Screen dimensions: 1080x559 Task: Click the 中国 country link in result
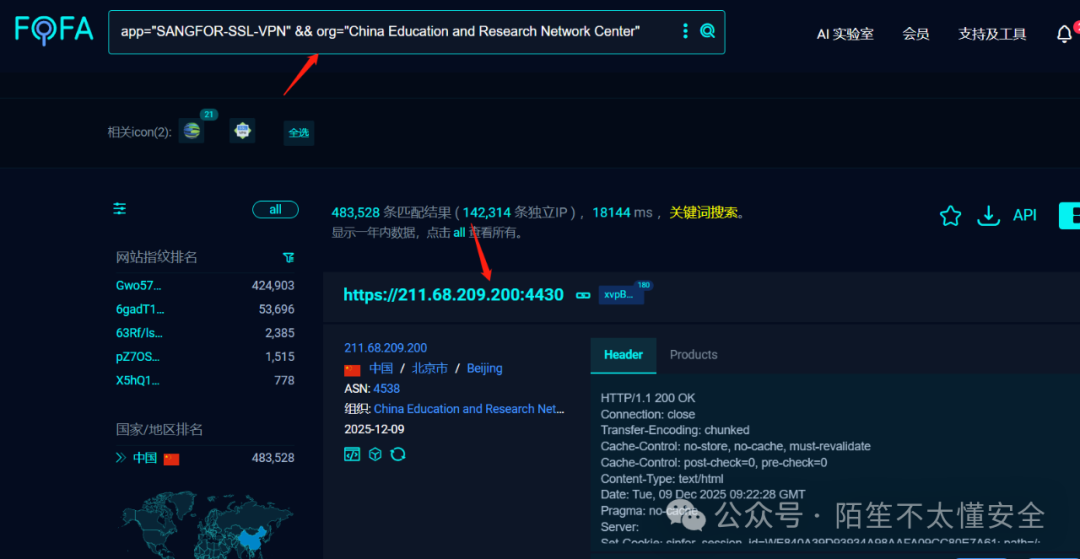[381, 368]
